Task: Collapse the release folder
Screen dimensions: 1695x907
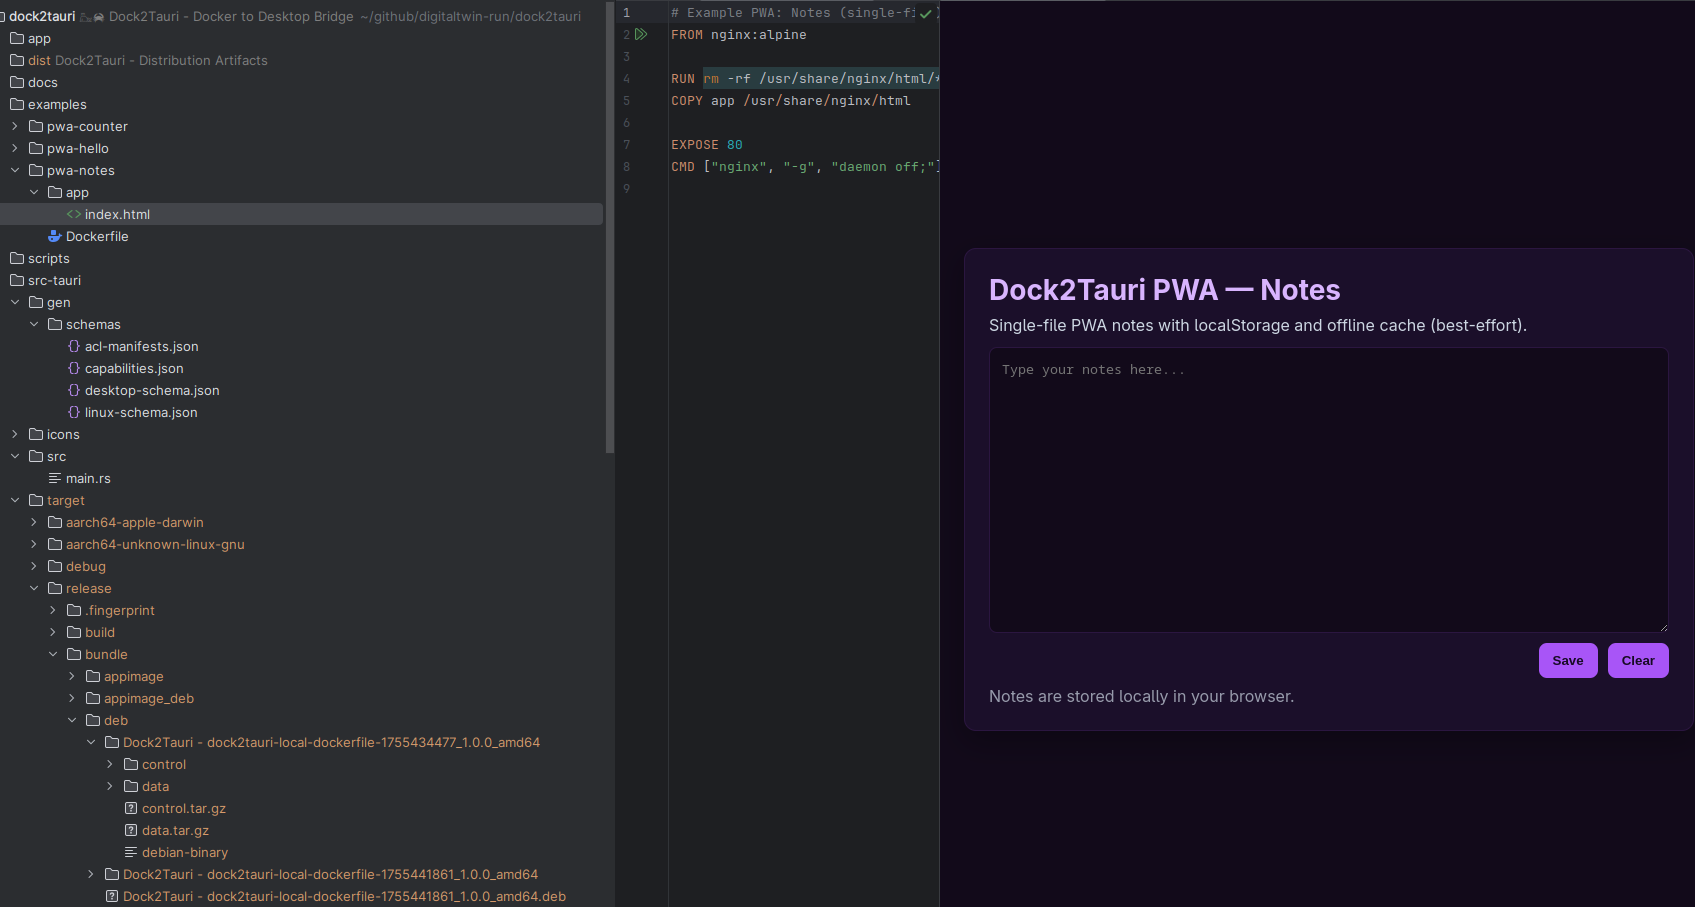Action: coord(34,588)
